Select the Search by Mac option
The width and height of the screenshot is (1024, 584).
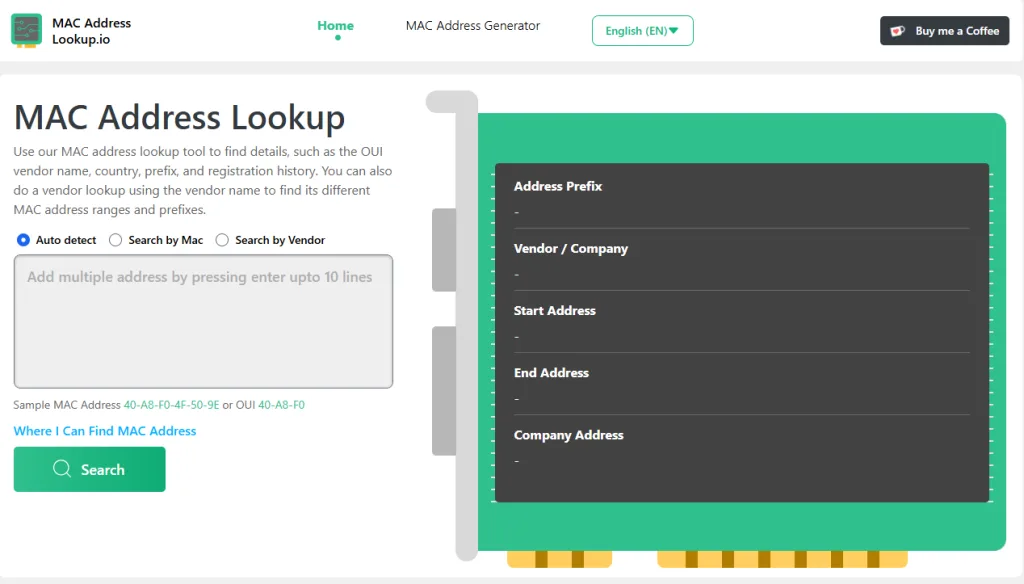tap(115, 240)
